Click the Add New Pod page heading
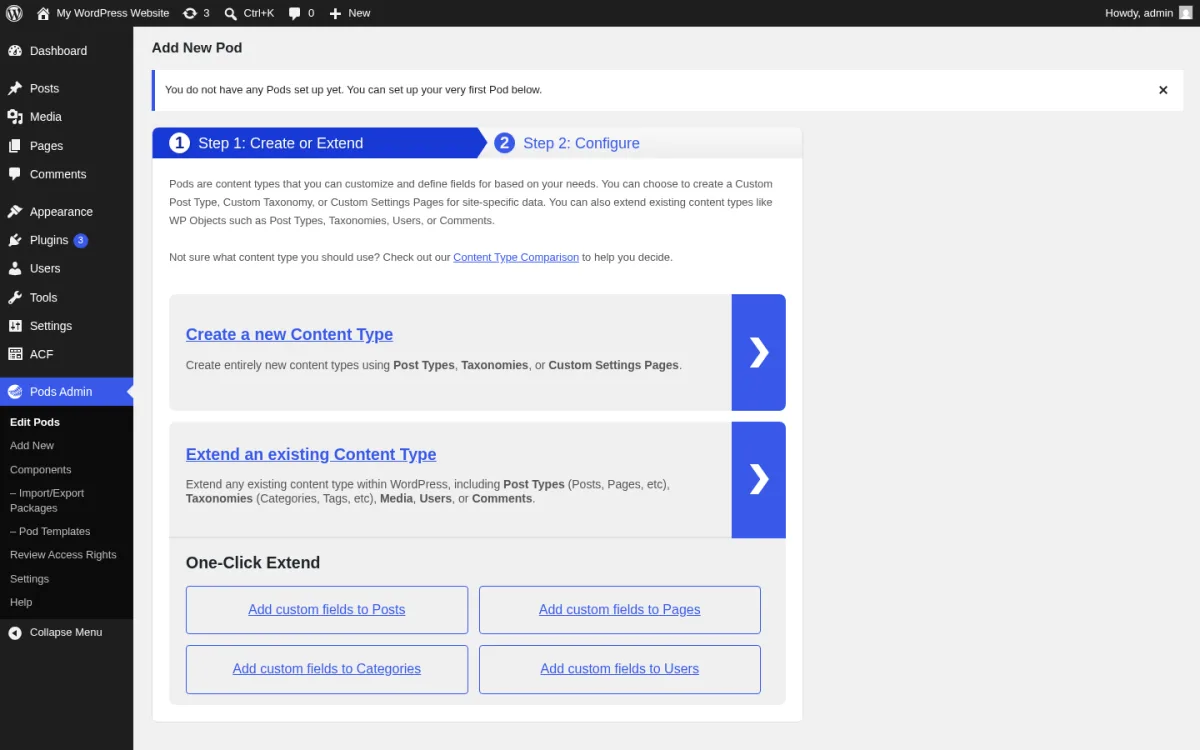This screenshot has height=750, width=1200. pos(197,48)
